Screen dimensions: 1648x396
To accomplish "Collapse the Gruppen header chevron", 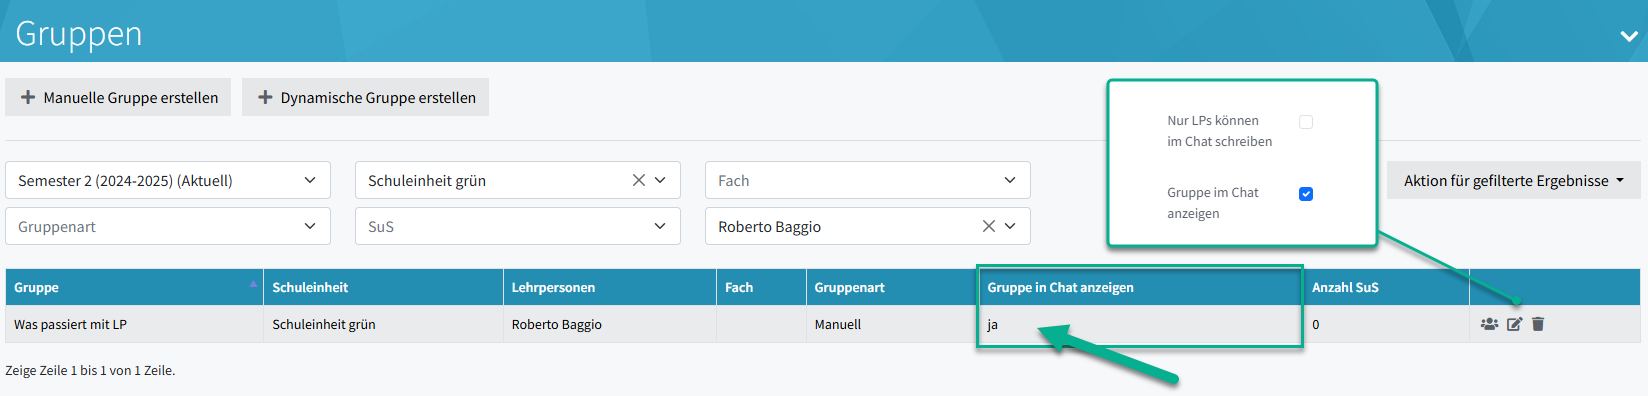I will pyautogui.click(x=1628, y=36).
